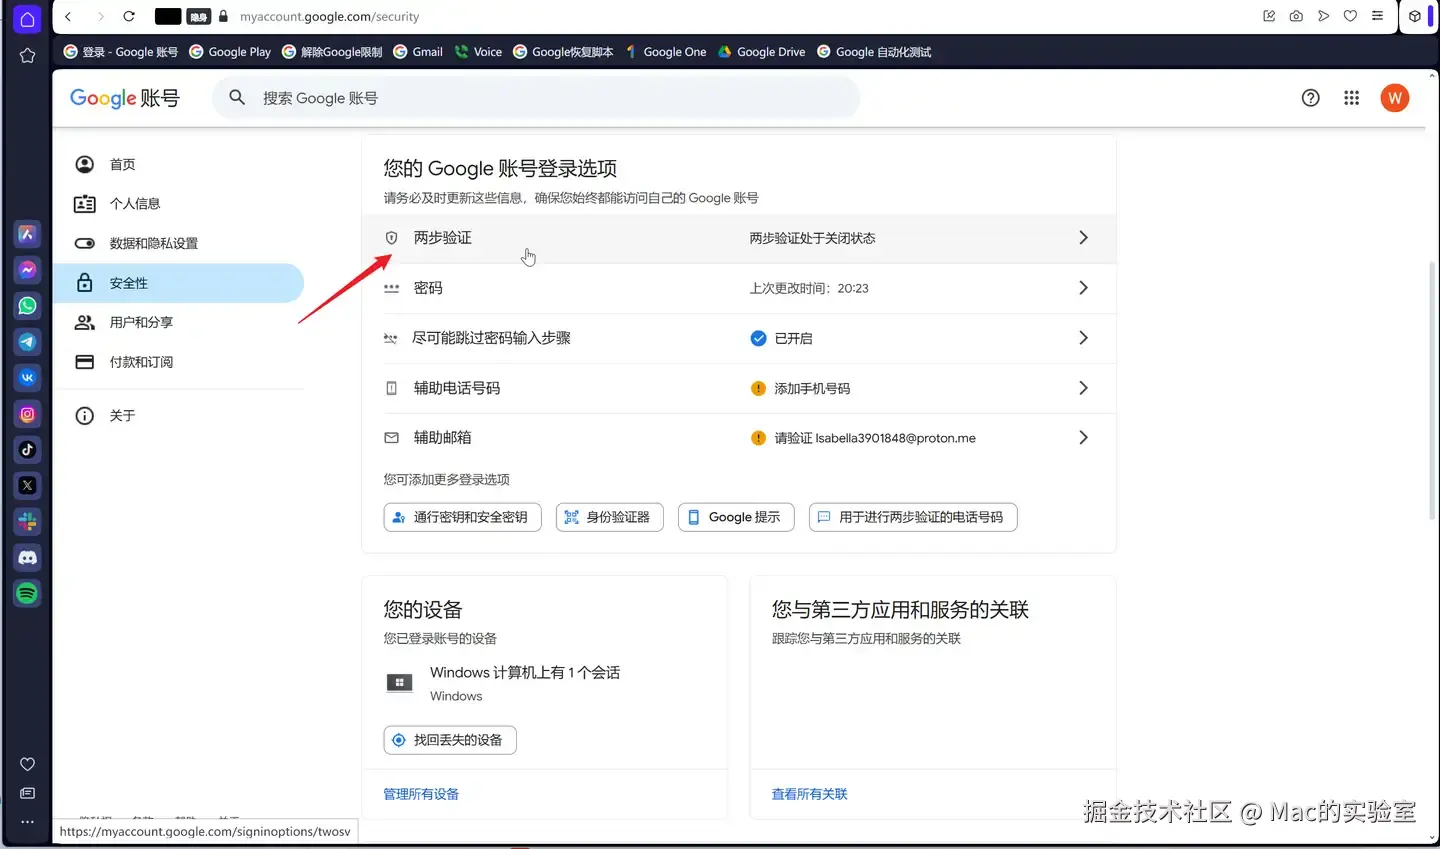The image size is (1440, 849).
Task: Open the 管理所有设备 link
Action: 421,794
